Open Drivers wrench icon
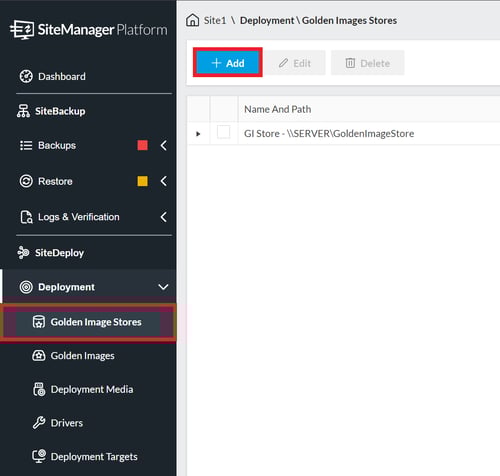This screenshot has height=476, width=500. coord(39,423)
